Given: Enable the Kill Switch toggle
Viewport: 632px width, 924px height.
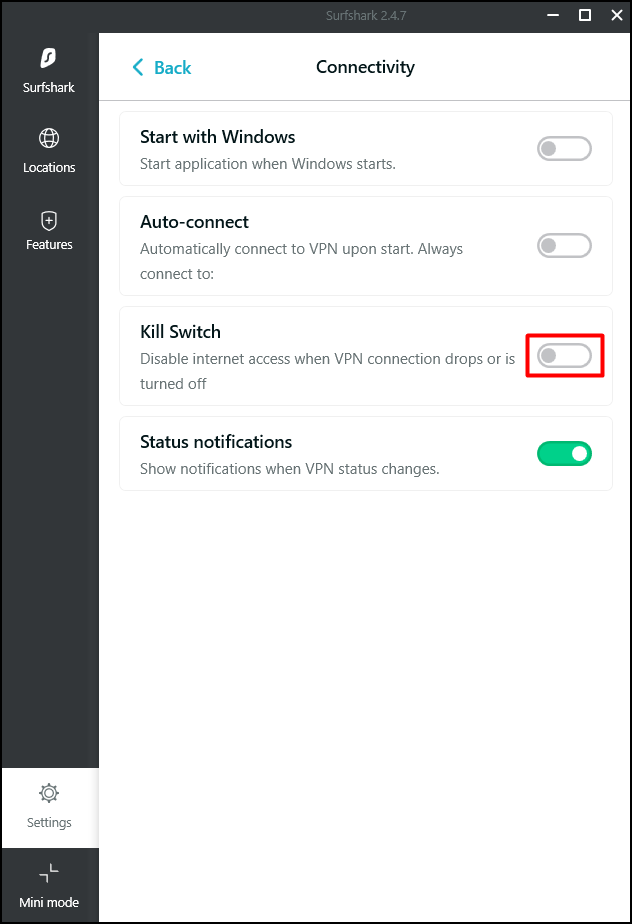Looking at the screenshot, I should [564, 355].
